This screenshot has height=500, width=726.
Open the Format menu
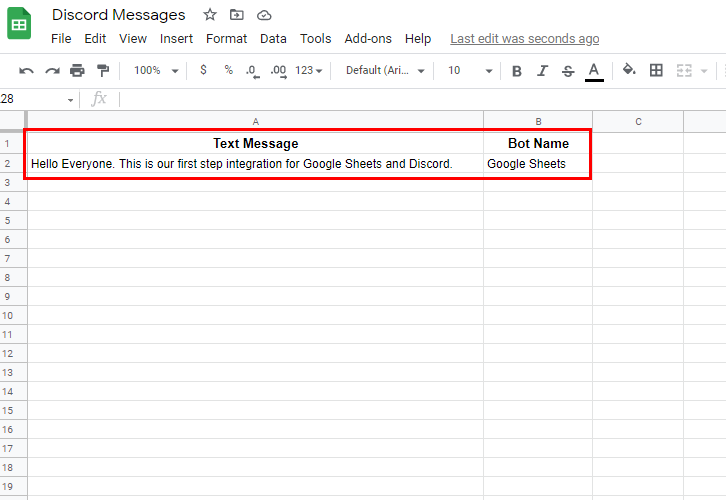[226, 38]
